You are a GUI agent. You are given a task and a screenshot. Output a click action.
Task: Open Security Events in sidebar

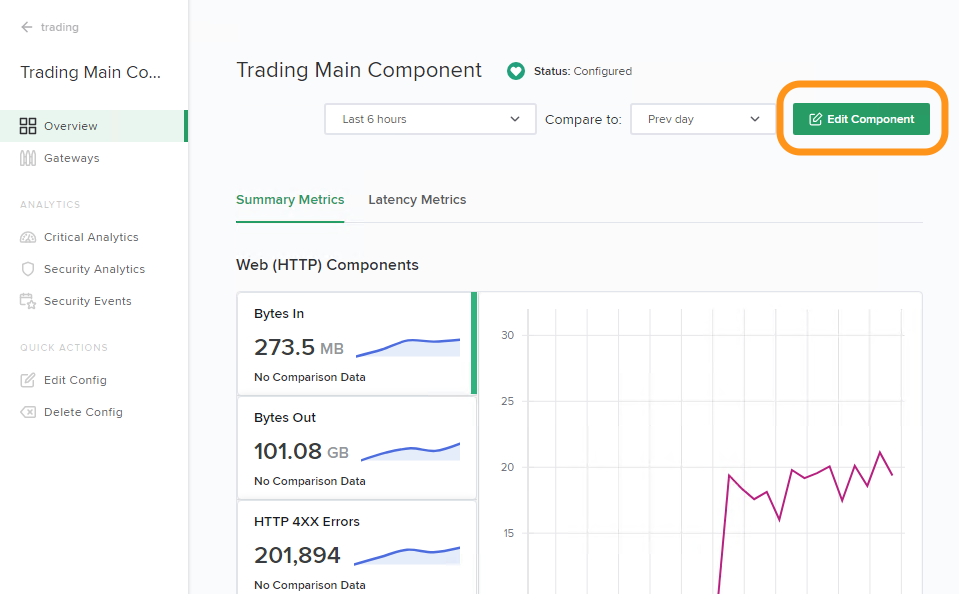click(94, 301)
